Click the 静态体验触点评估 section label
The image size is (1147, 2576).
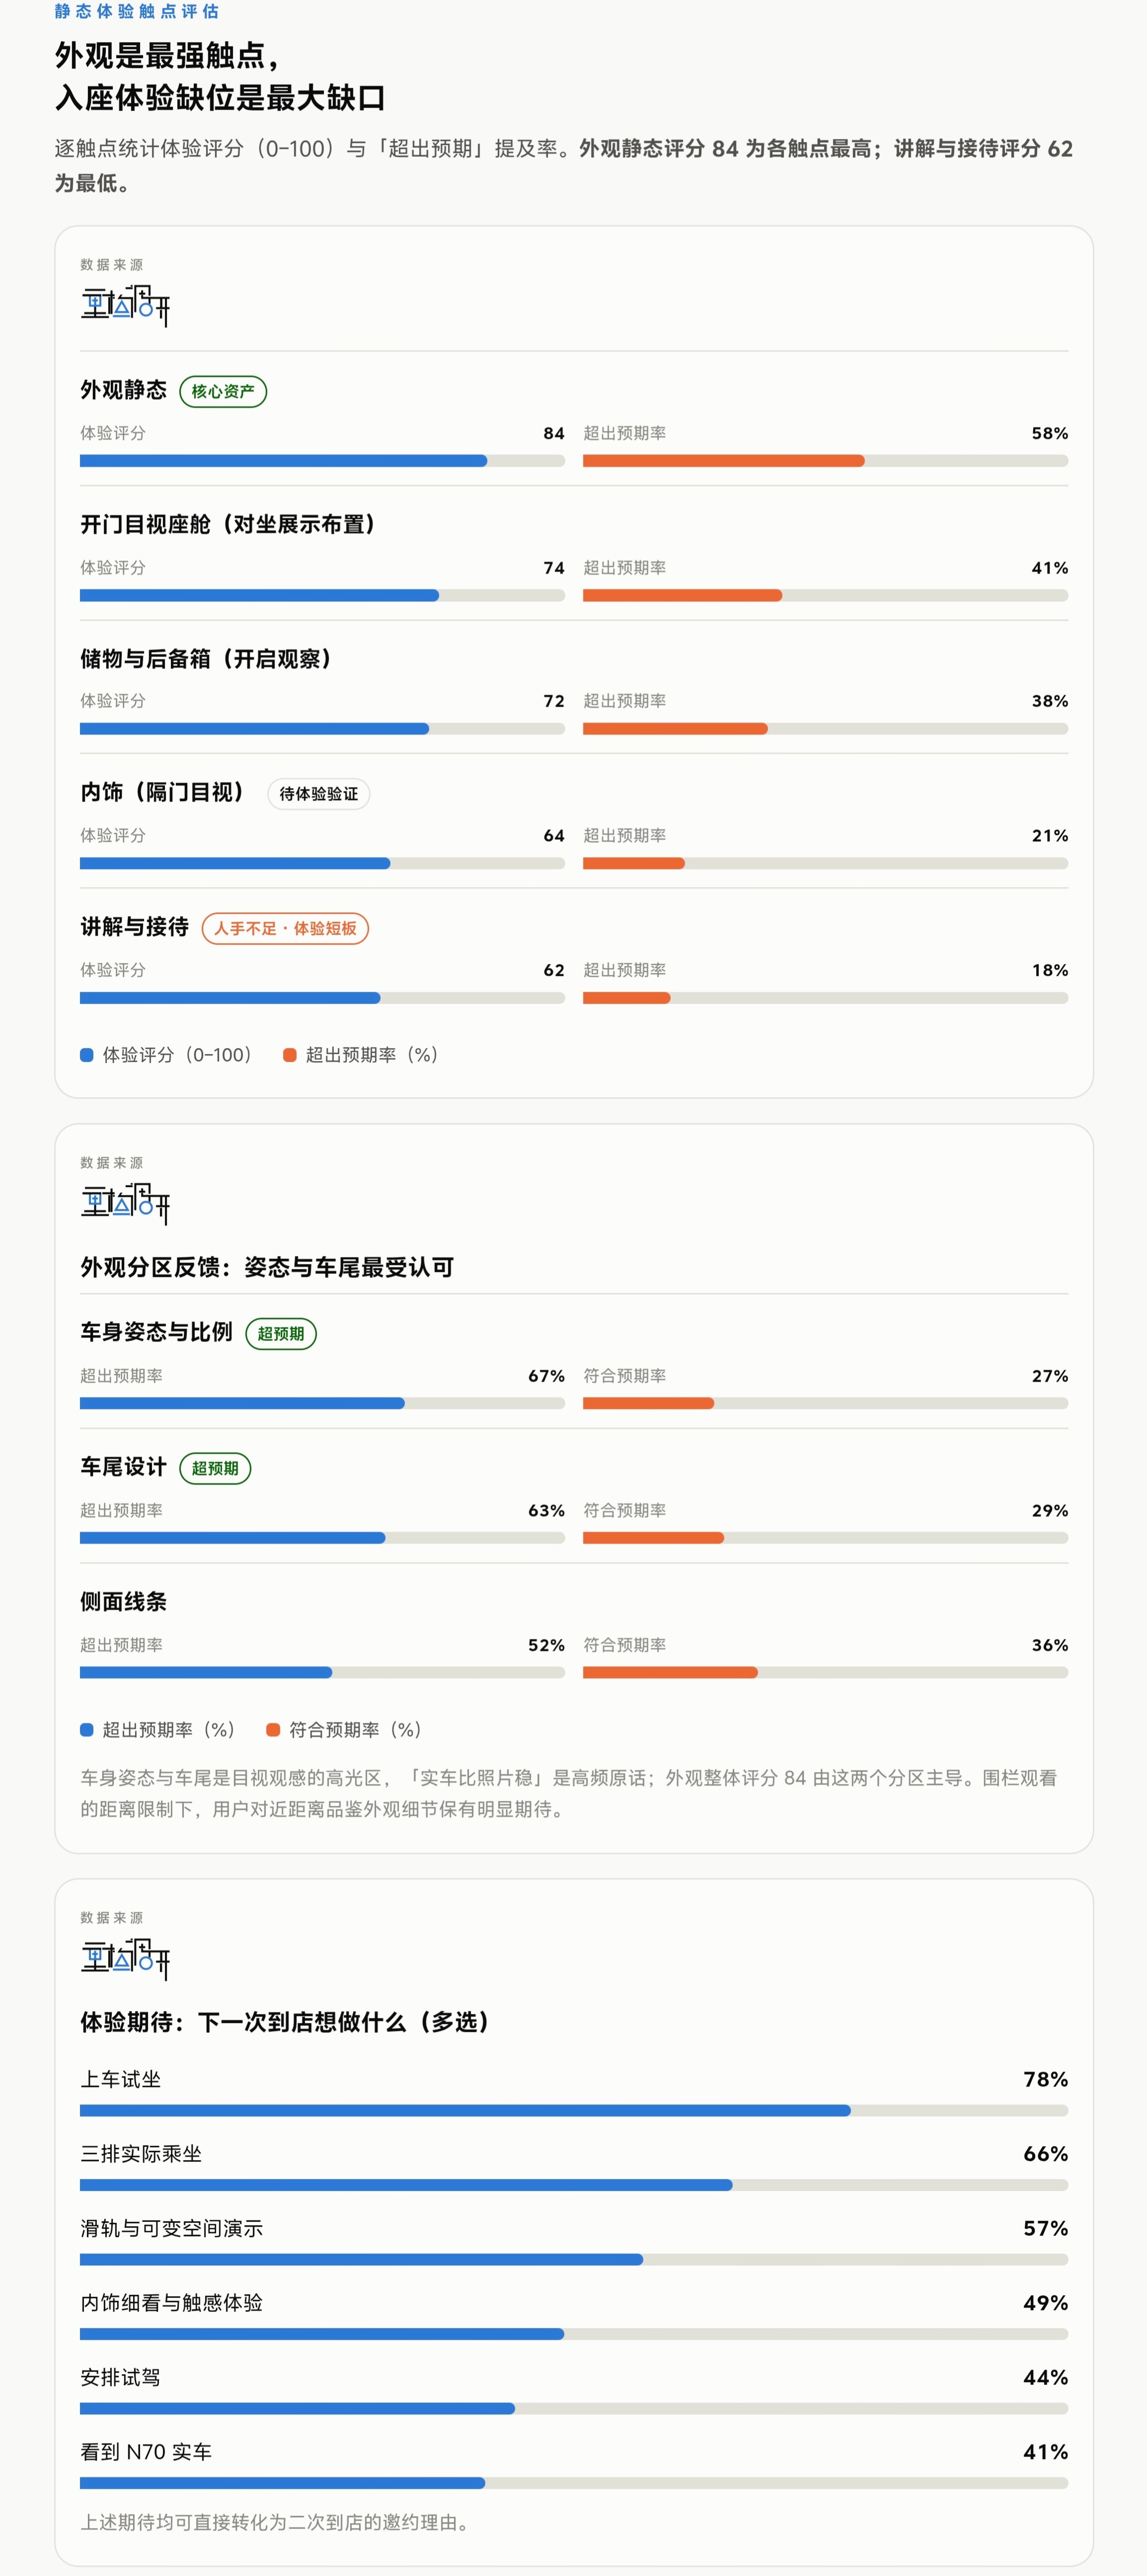(x=137, y=11)
